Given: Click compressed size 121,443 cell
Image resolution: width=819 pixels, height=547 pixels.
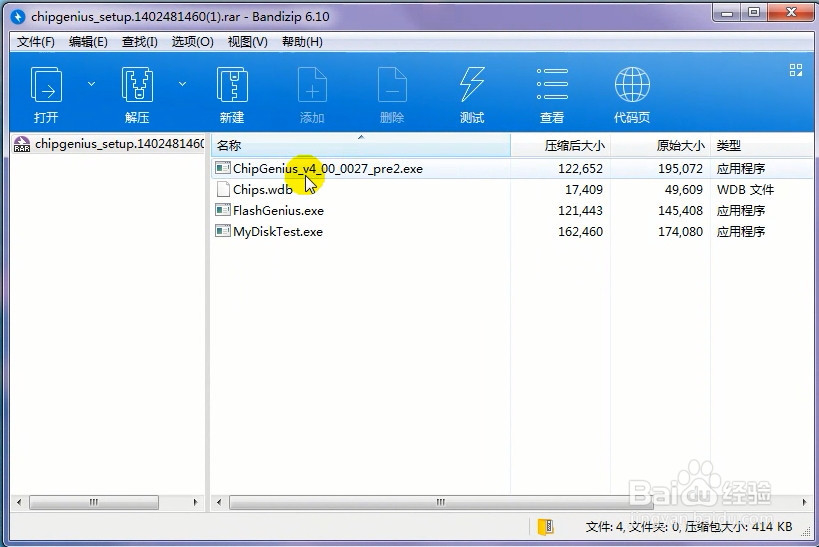Looking at the screenshot, I should [x=580, y=211].
